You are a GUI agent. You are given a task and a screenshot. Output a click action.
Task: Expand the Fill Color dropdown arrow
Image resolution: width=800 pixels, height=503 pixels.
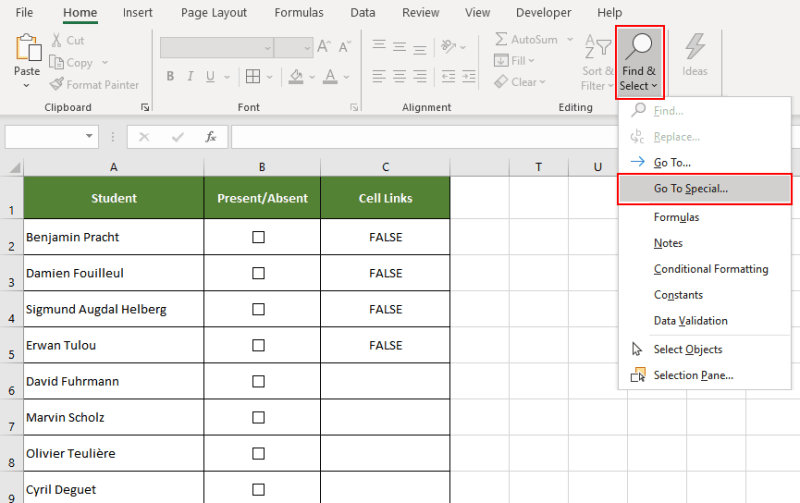pos(312,77)
